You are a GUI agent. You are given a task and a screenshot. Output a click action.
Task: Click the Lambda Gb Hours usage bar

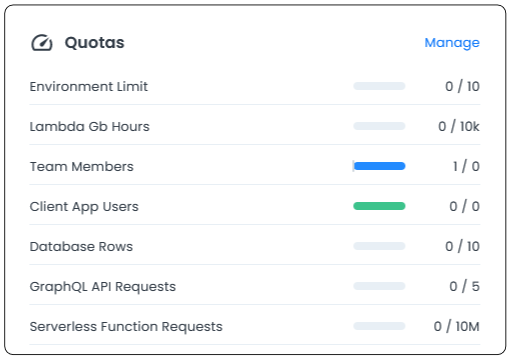(x=379, y=126)
